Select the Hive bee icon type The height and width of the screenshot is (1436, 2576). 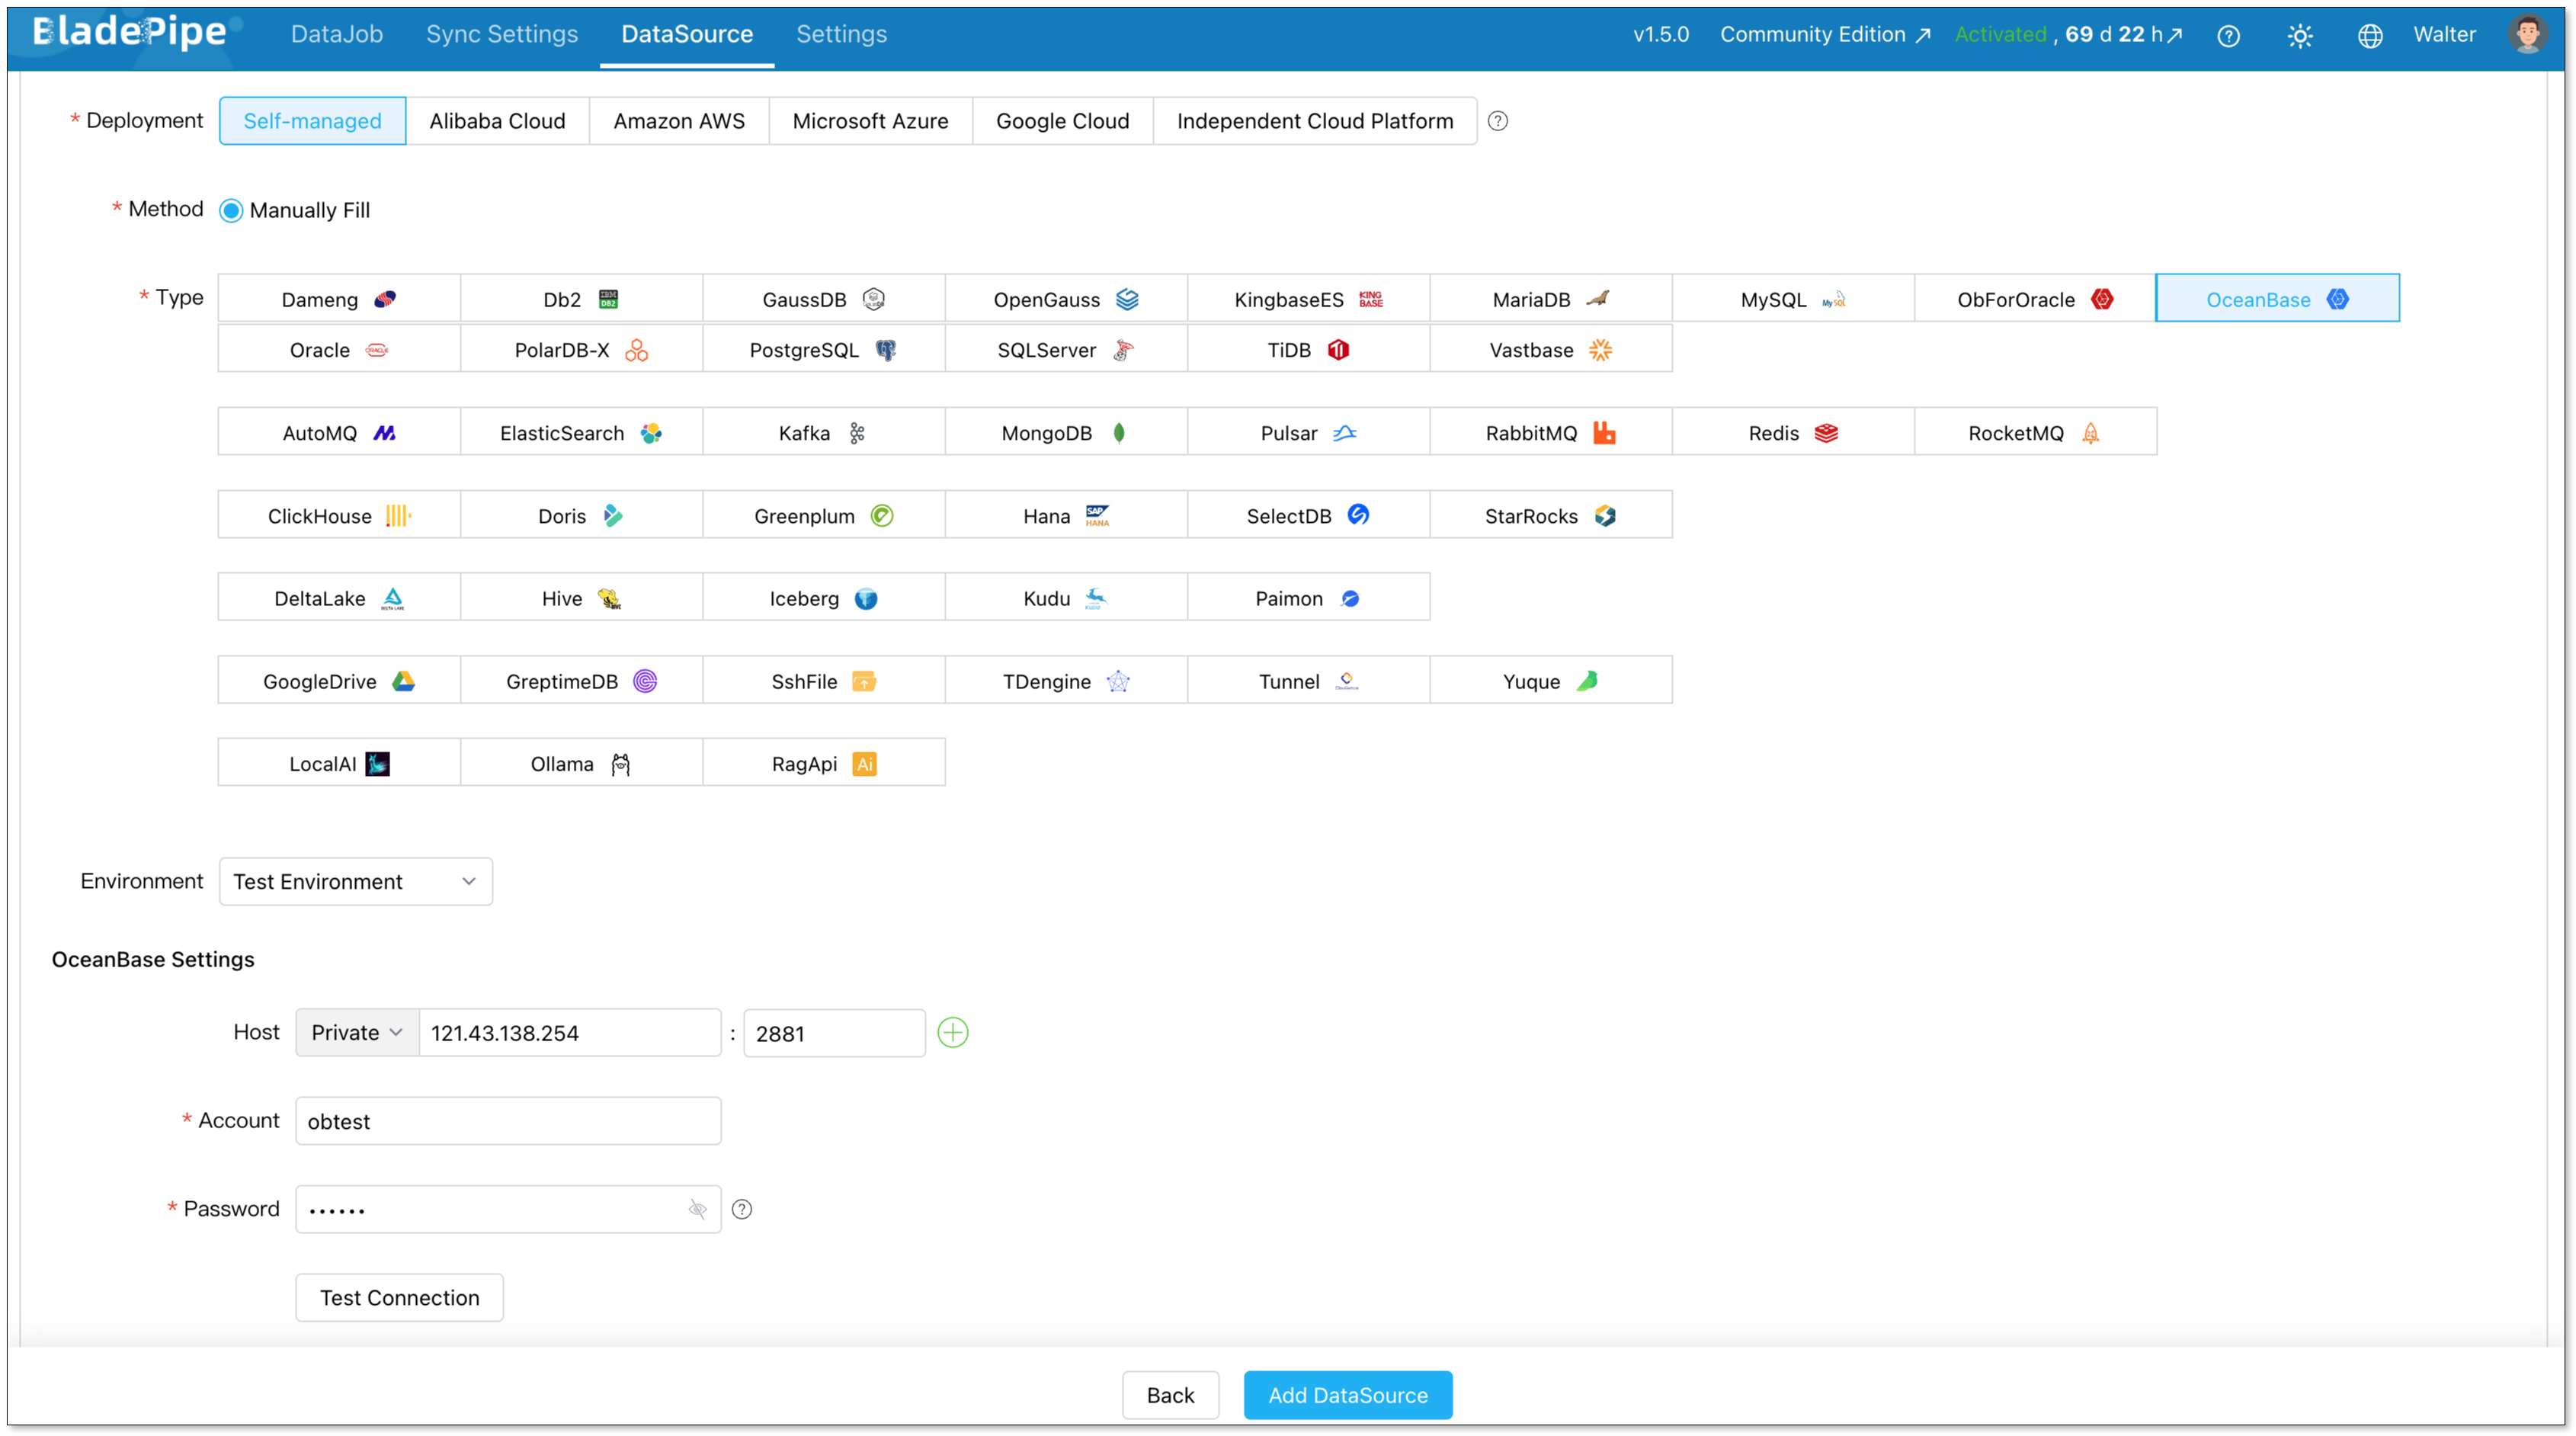[609, 599]
